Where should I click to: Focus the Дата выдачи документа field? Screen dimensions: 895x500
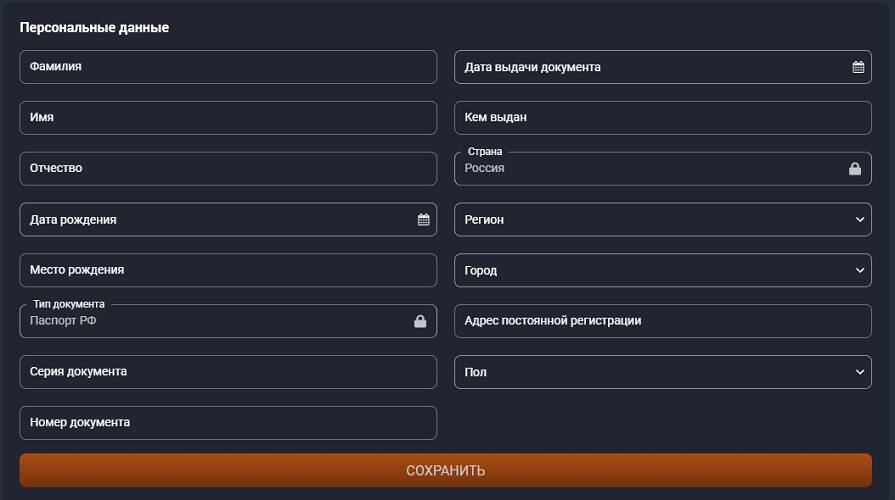pyautogui.click(x=663, y=67)
